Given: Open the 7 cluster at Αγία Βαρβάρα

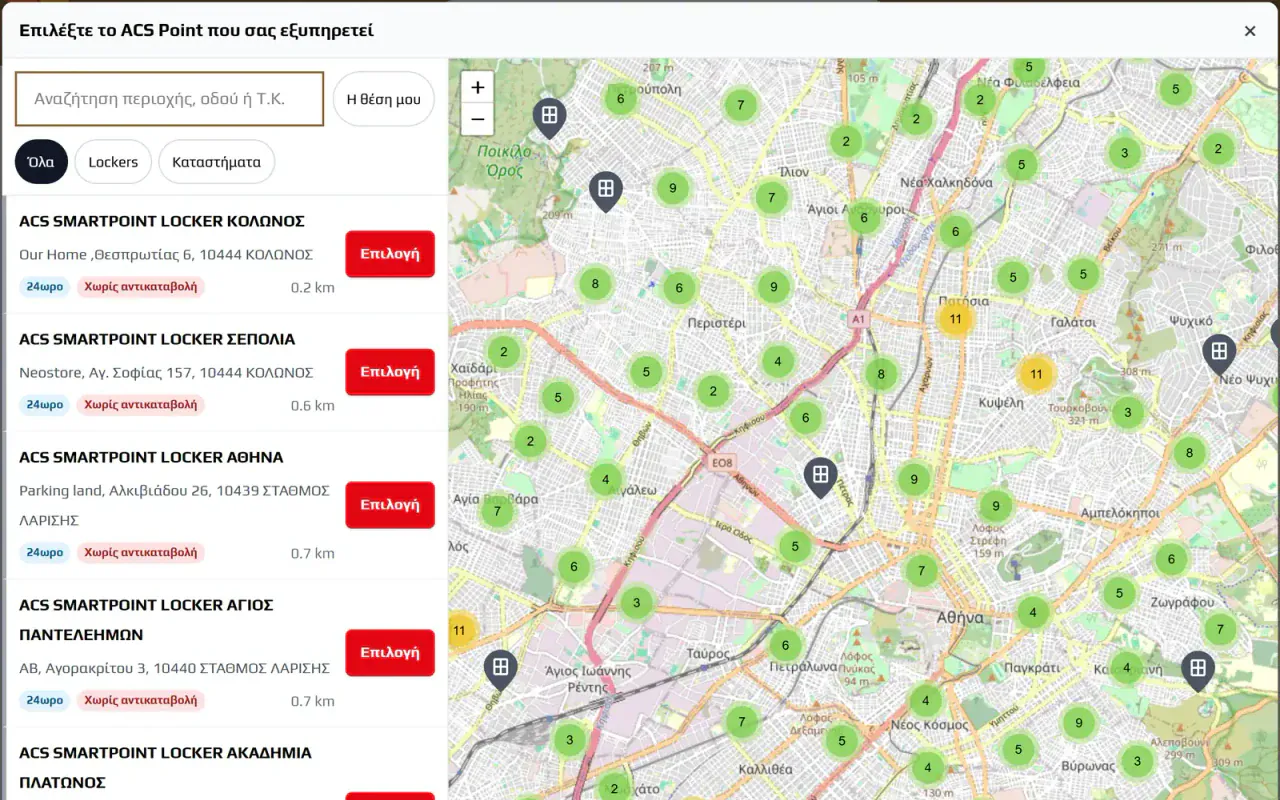Looking at the screenshot, I should [497, 512].
